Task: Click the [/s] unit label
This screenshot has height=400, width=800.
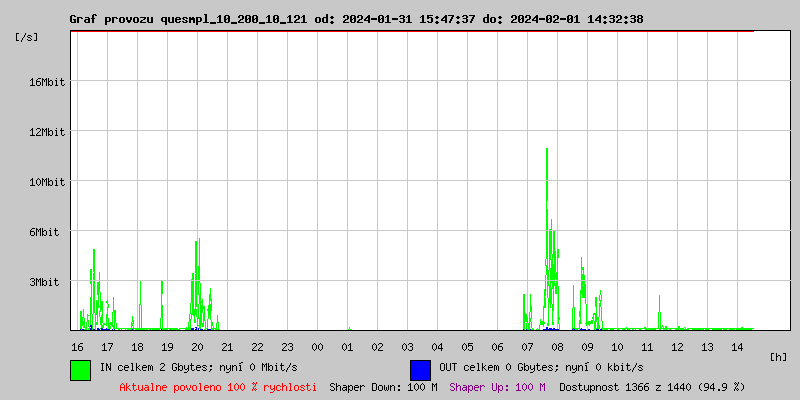Action: click(27, 37)
